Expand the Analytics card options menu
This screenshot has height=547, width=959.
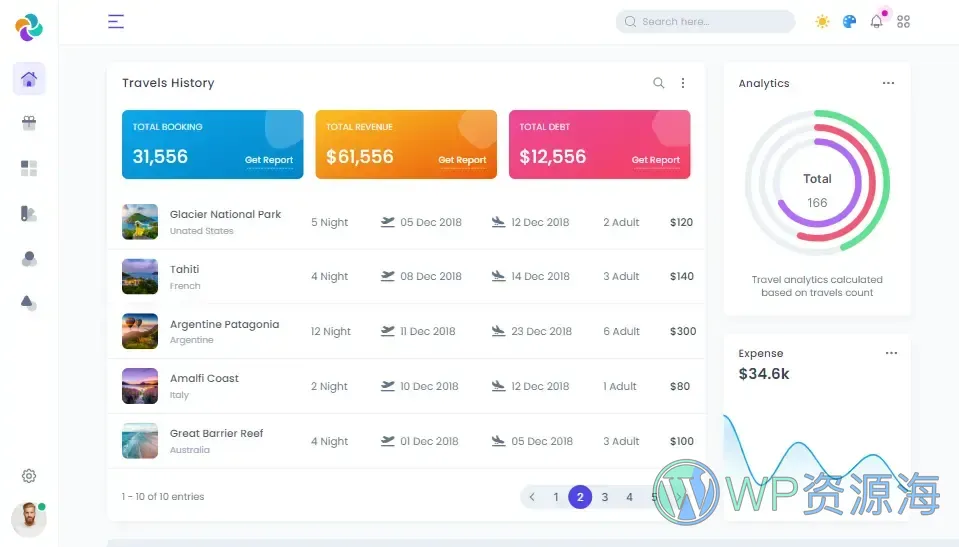coord(888,83)
